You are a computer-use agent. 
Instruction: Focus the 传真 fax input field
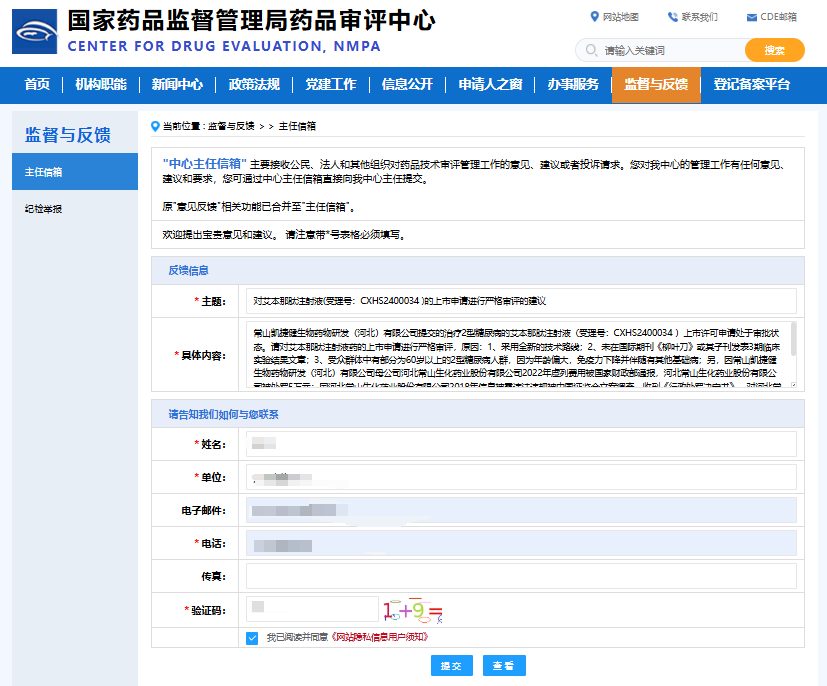pos(520,576)
